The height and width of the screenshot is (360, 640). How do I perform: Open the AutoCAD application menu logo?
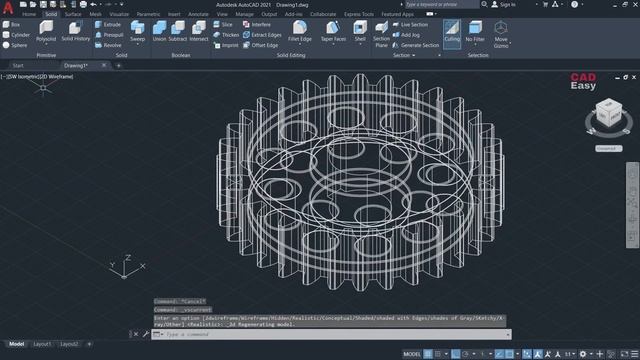click(x=8, y=7)
